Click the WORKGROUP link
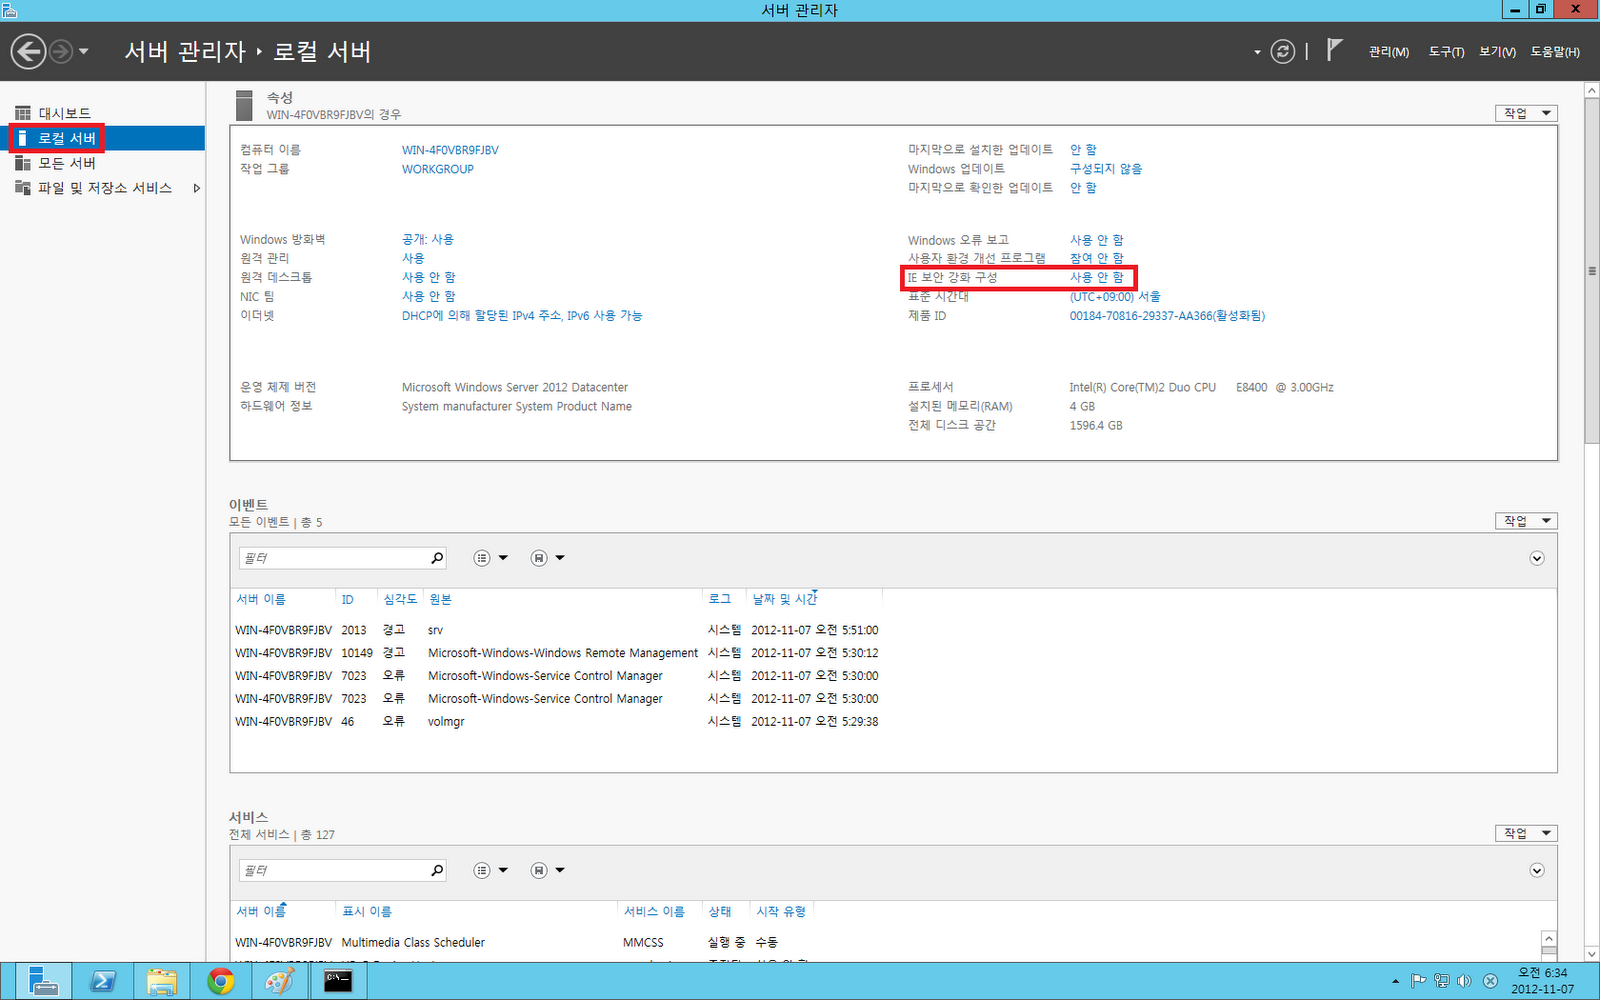This screenshot has height=1000, width=1600. [x=438, y=169]
